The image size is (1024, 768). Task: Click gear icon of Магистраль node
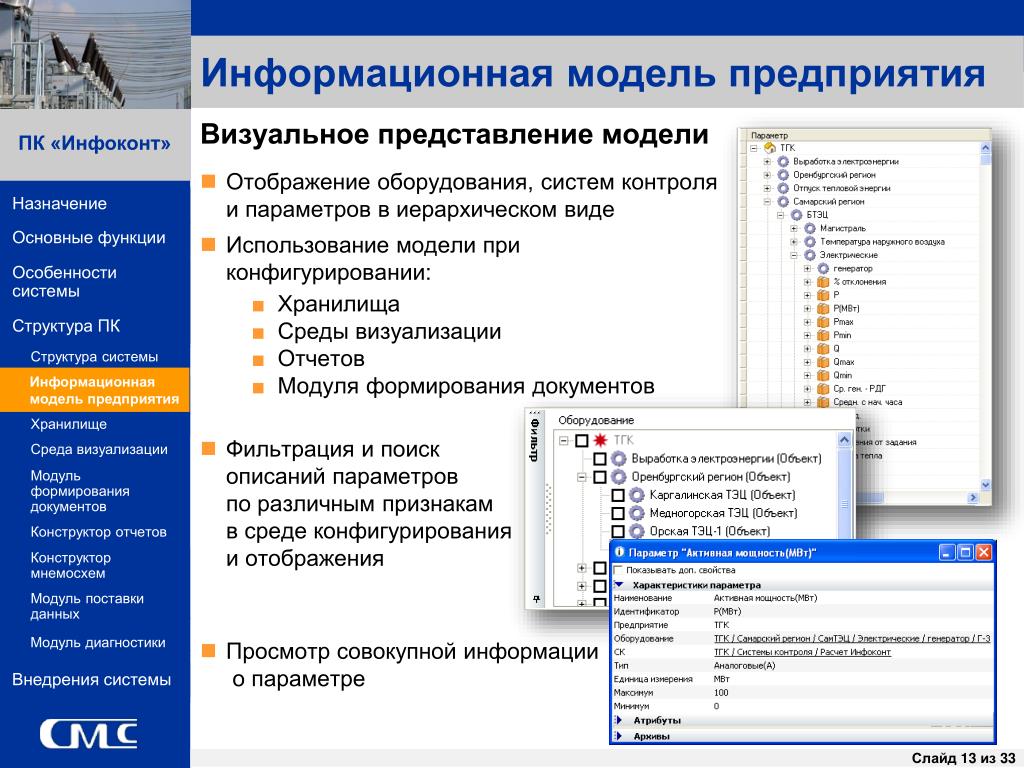coord(810,229)
